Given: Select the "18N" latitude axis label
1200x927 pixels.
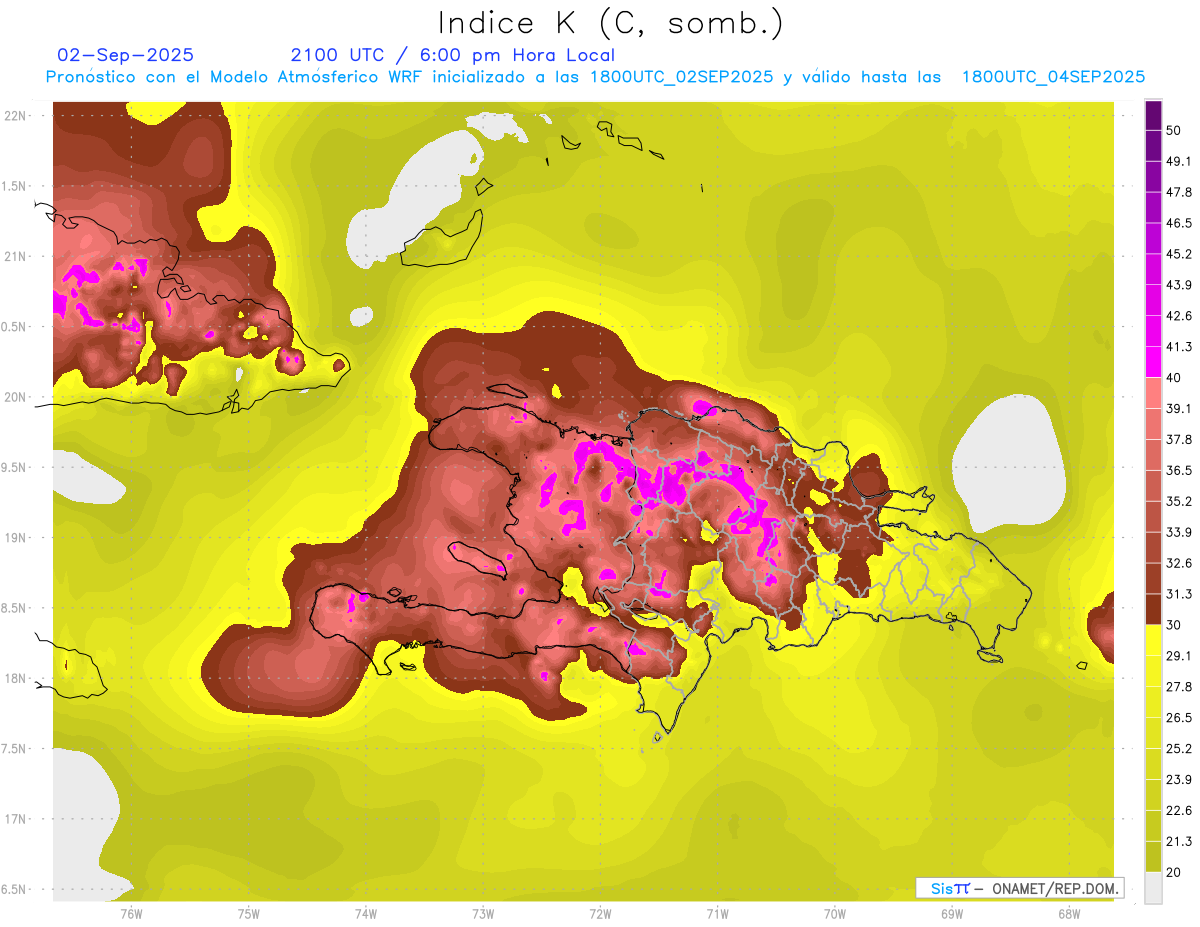Looking at the screenshot, I should (x=16, y=678).
